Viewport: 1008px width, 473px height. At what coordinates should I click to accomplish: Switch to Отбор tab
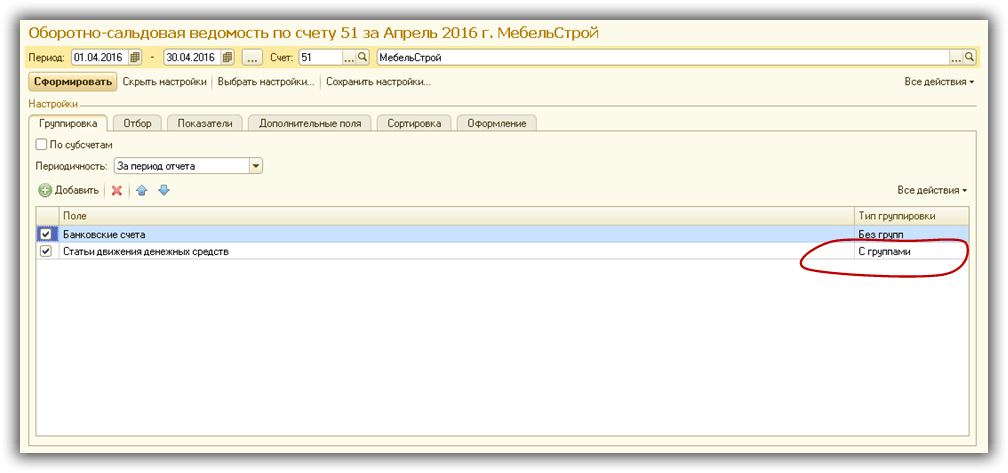(136, 123)
